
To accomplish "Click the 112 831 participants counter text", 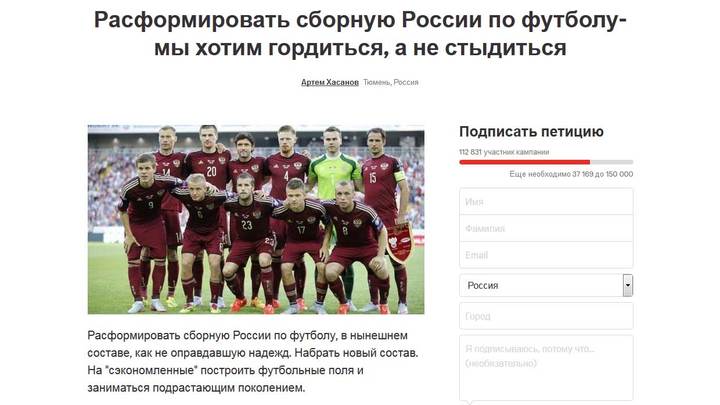I will click(504, 152).
